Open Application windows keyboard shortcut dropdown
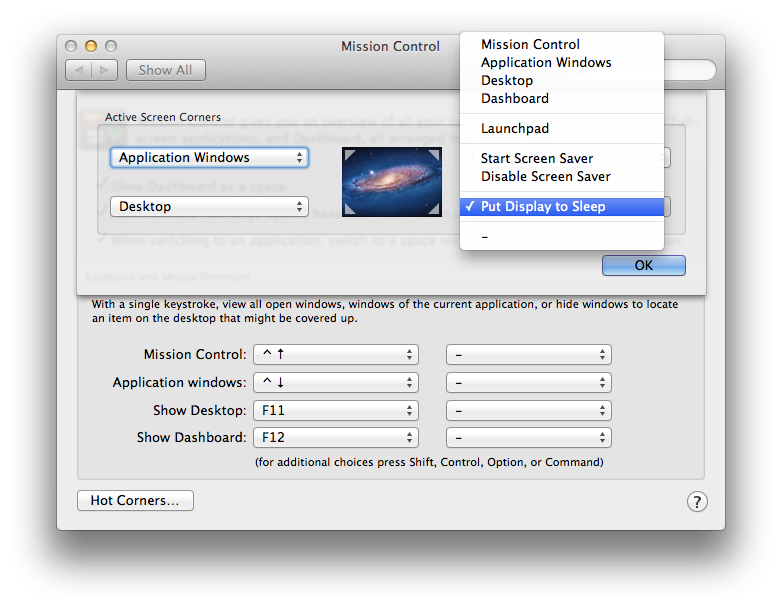Screen dimensions: 782x609 336,383
